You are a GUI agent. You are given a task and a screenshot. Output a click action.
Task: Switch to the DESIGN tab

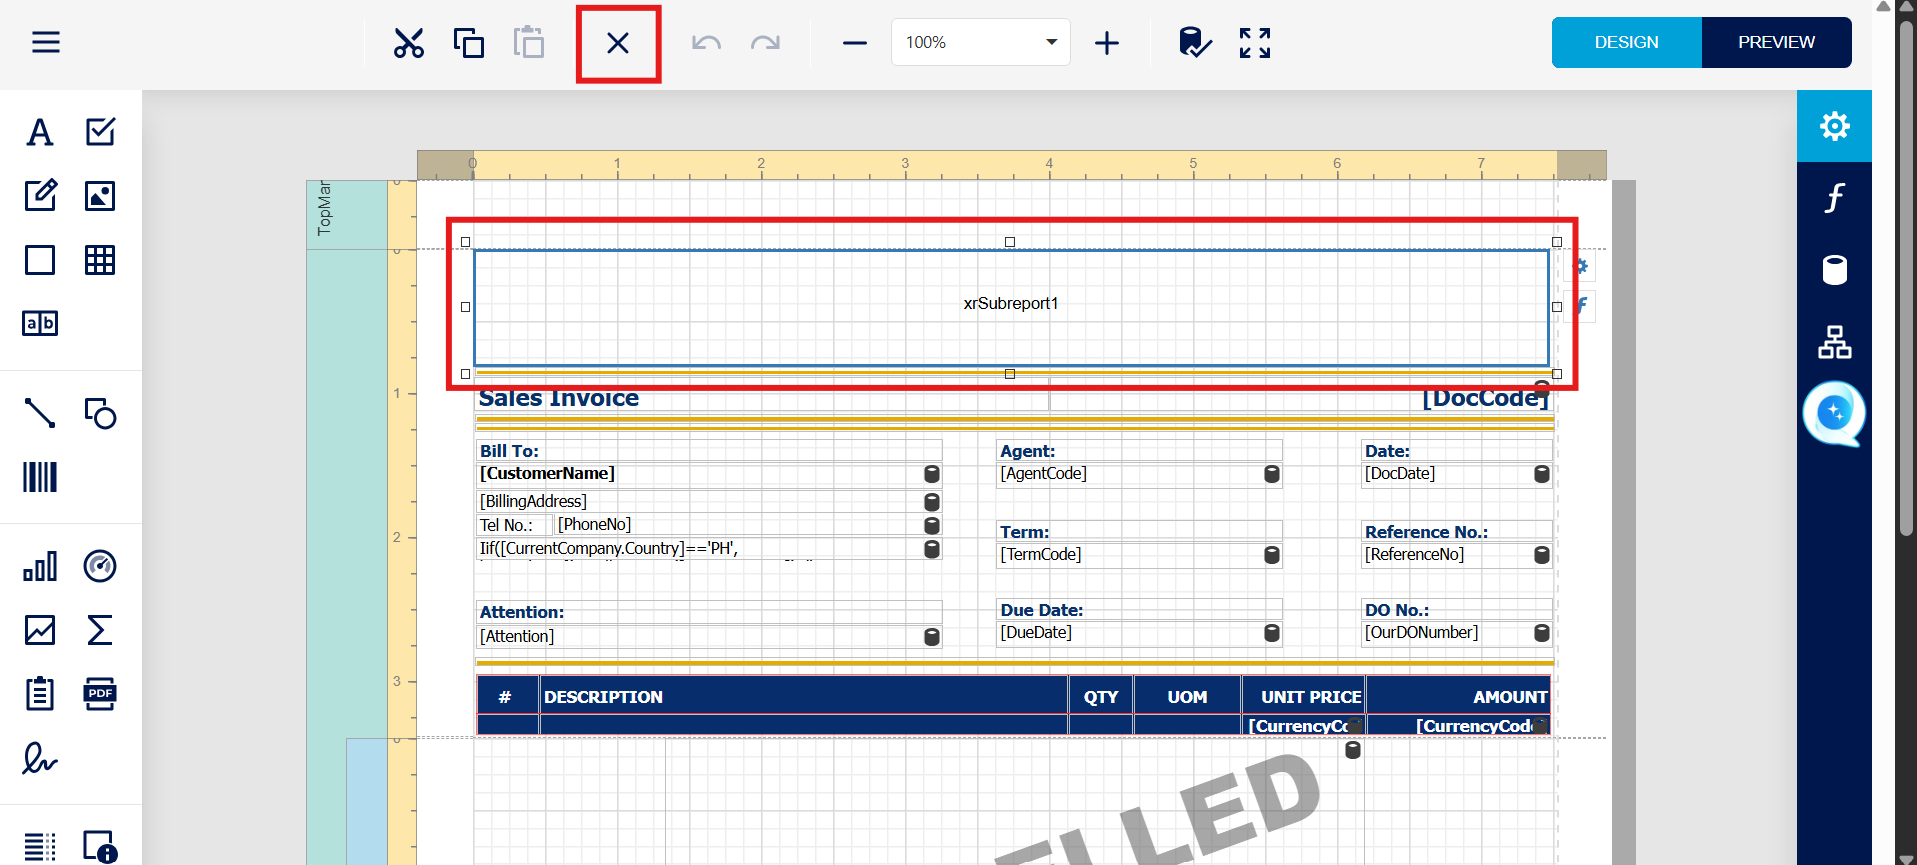pos(1626,42)
